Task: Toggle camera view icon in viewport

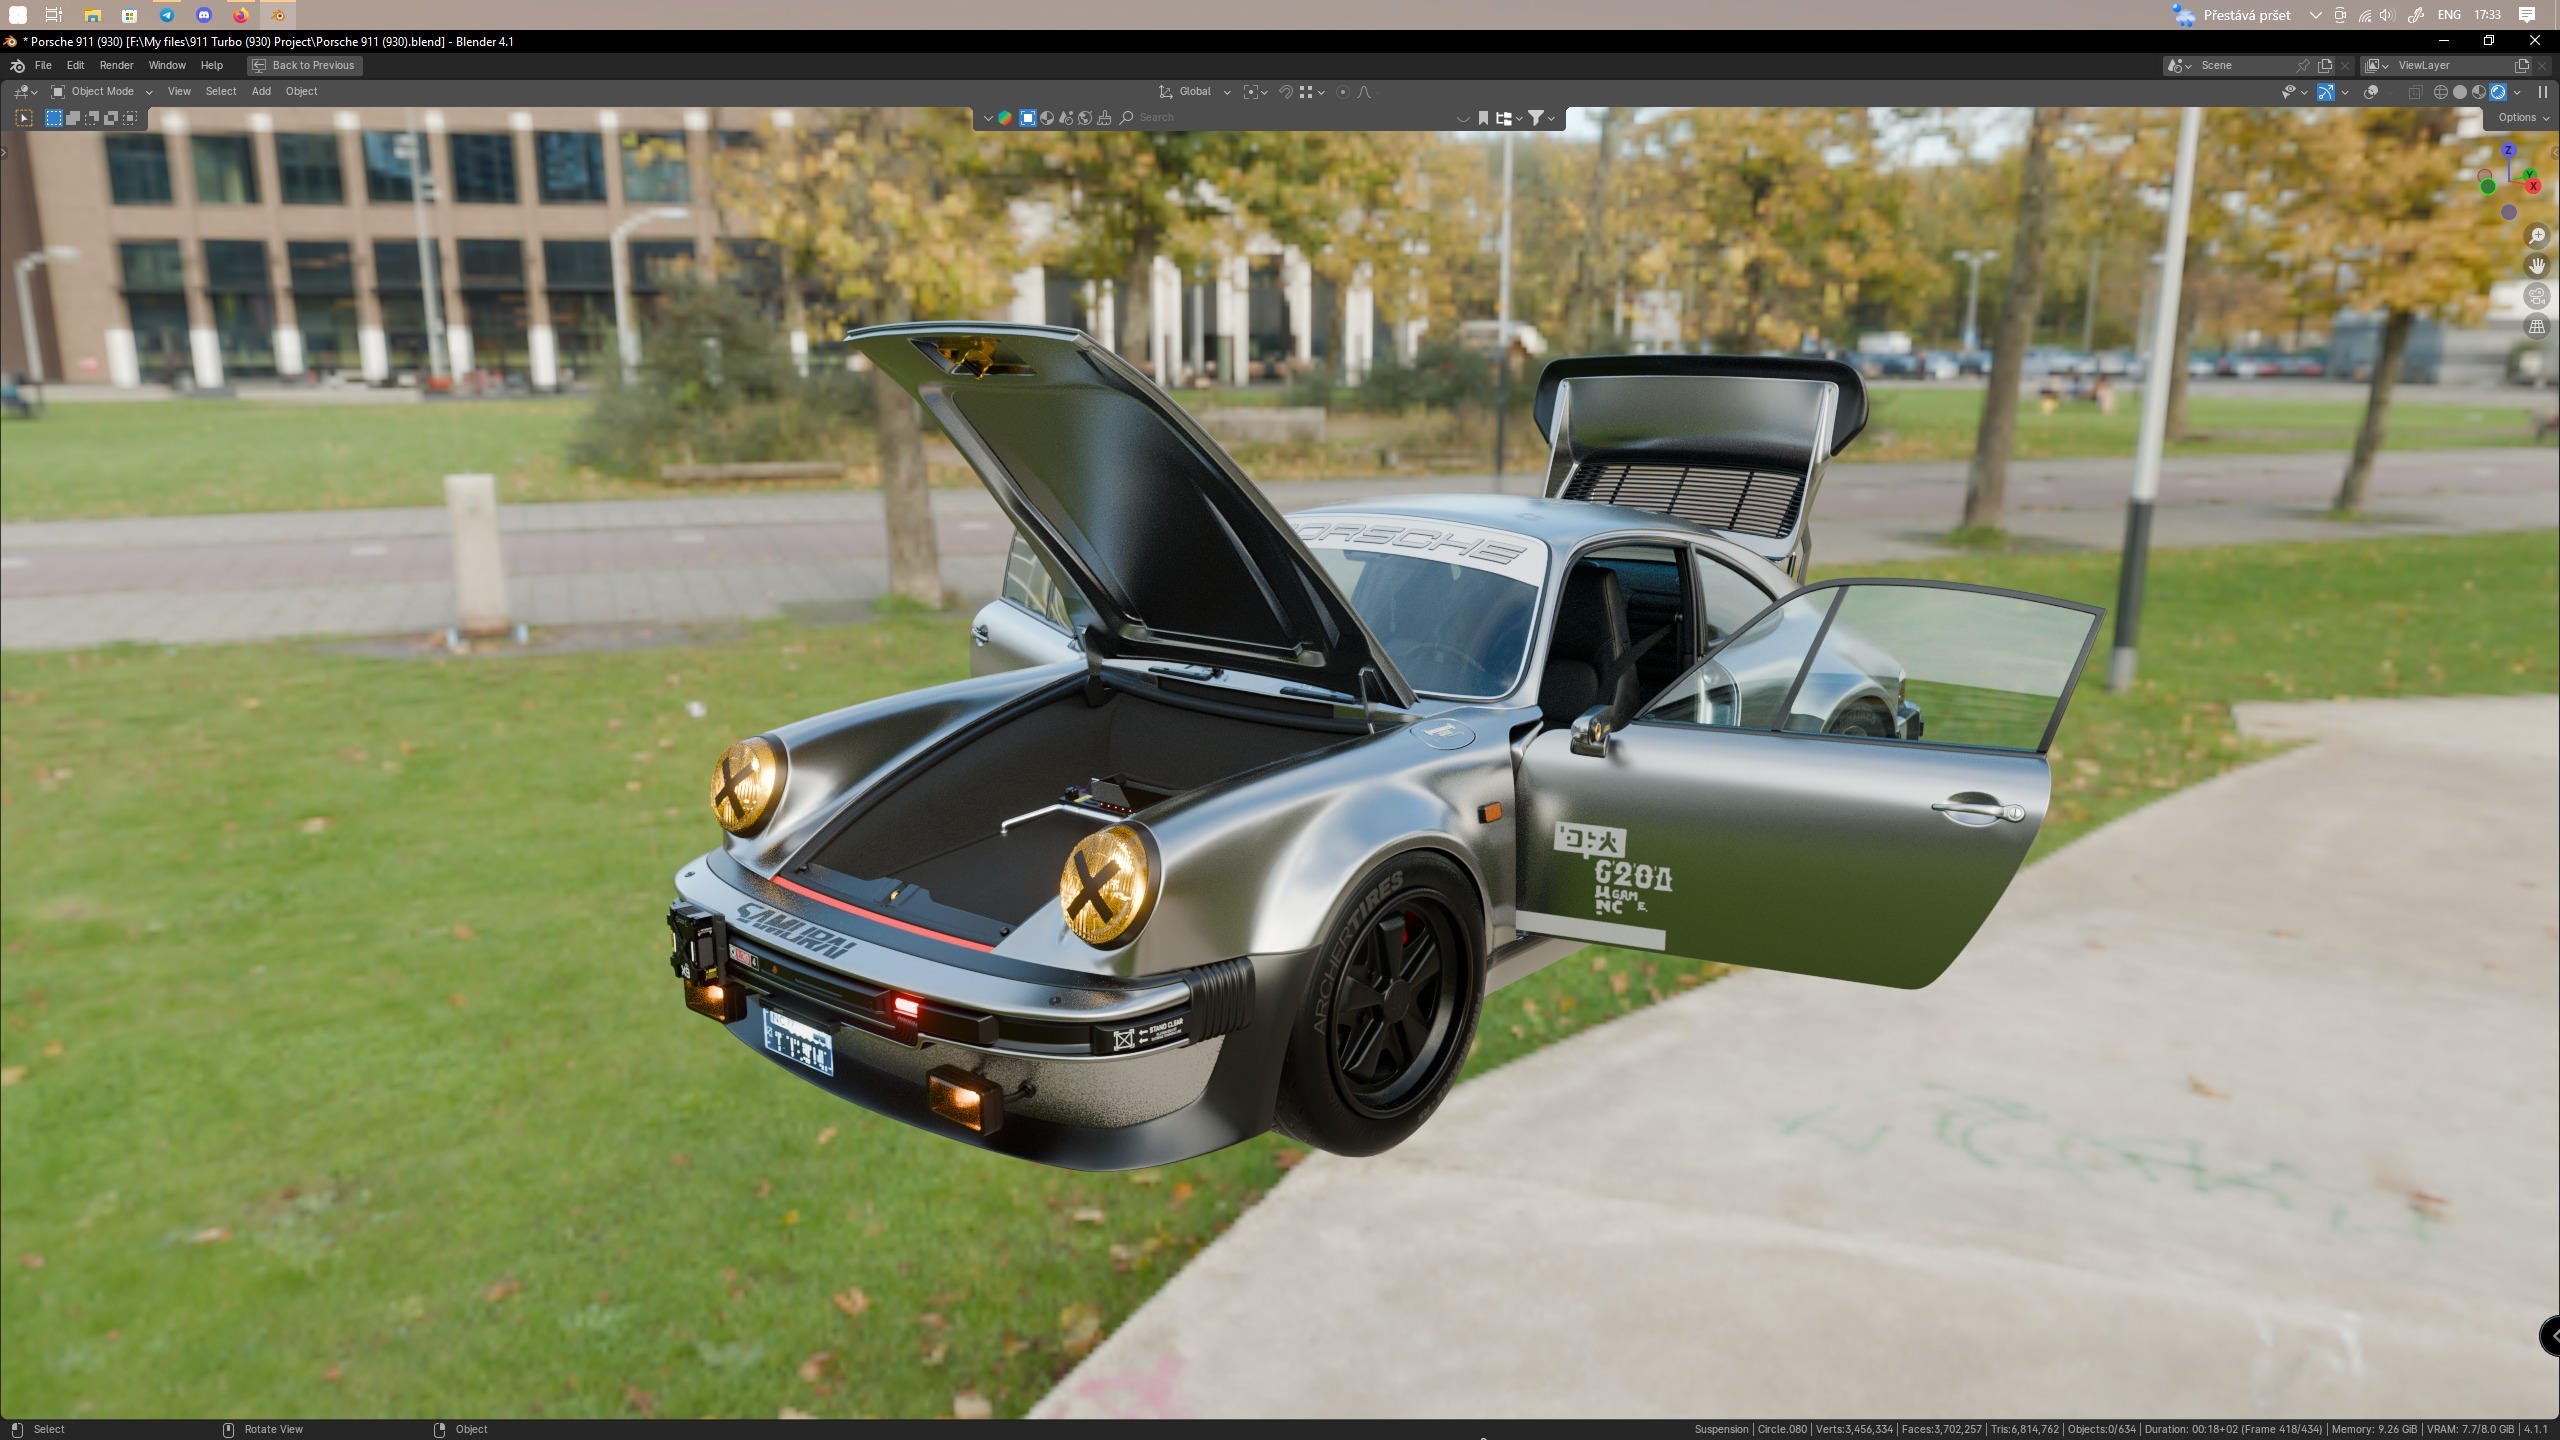Action: (x=2537, y=296)
